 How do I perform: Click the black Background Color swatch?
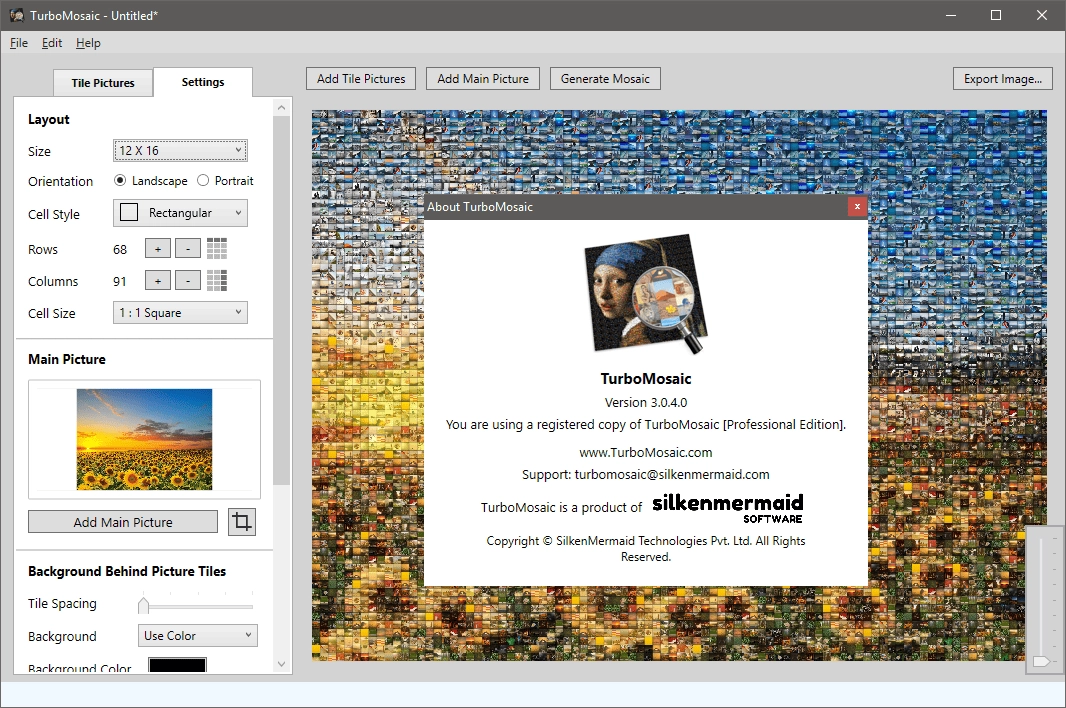(x=177, y=665)
